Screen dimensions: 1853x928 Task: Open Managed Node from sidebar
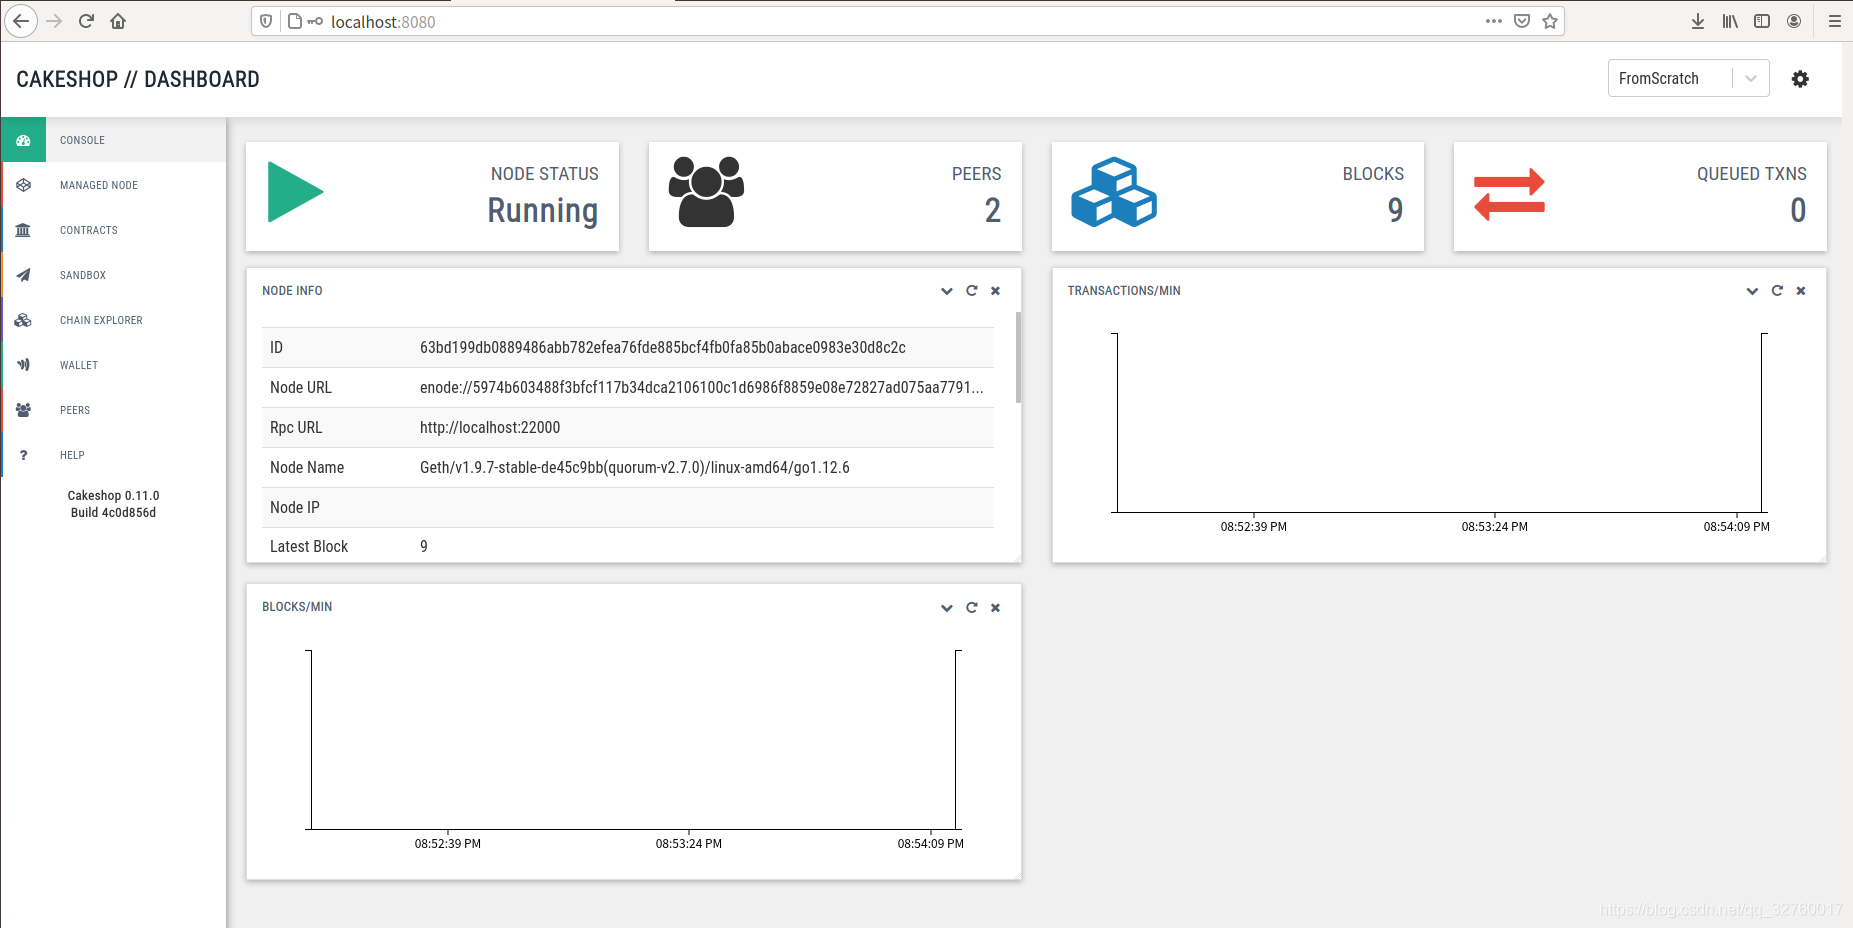pyautogui.click(x=98, y=185)
